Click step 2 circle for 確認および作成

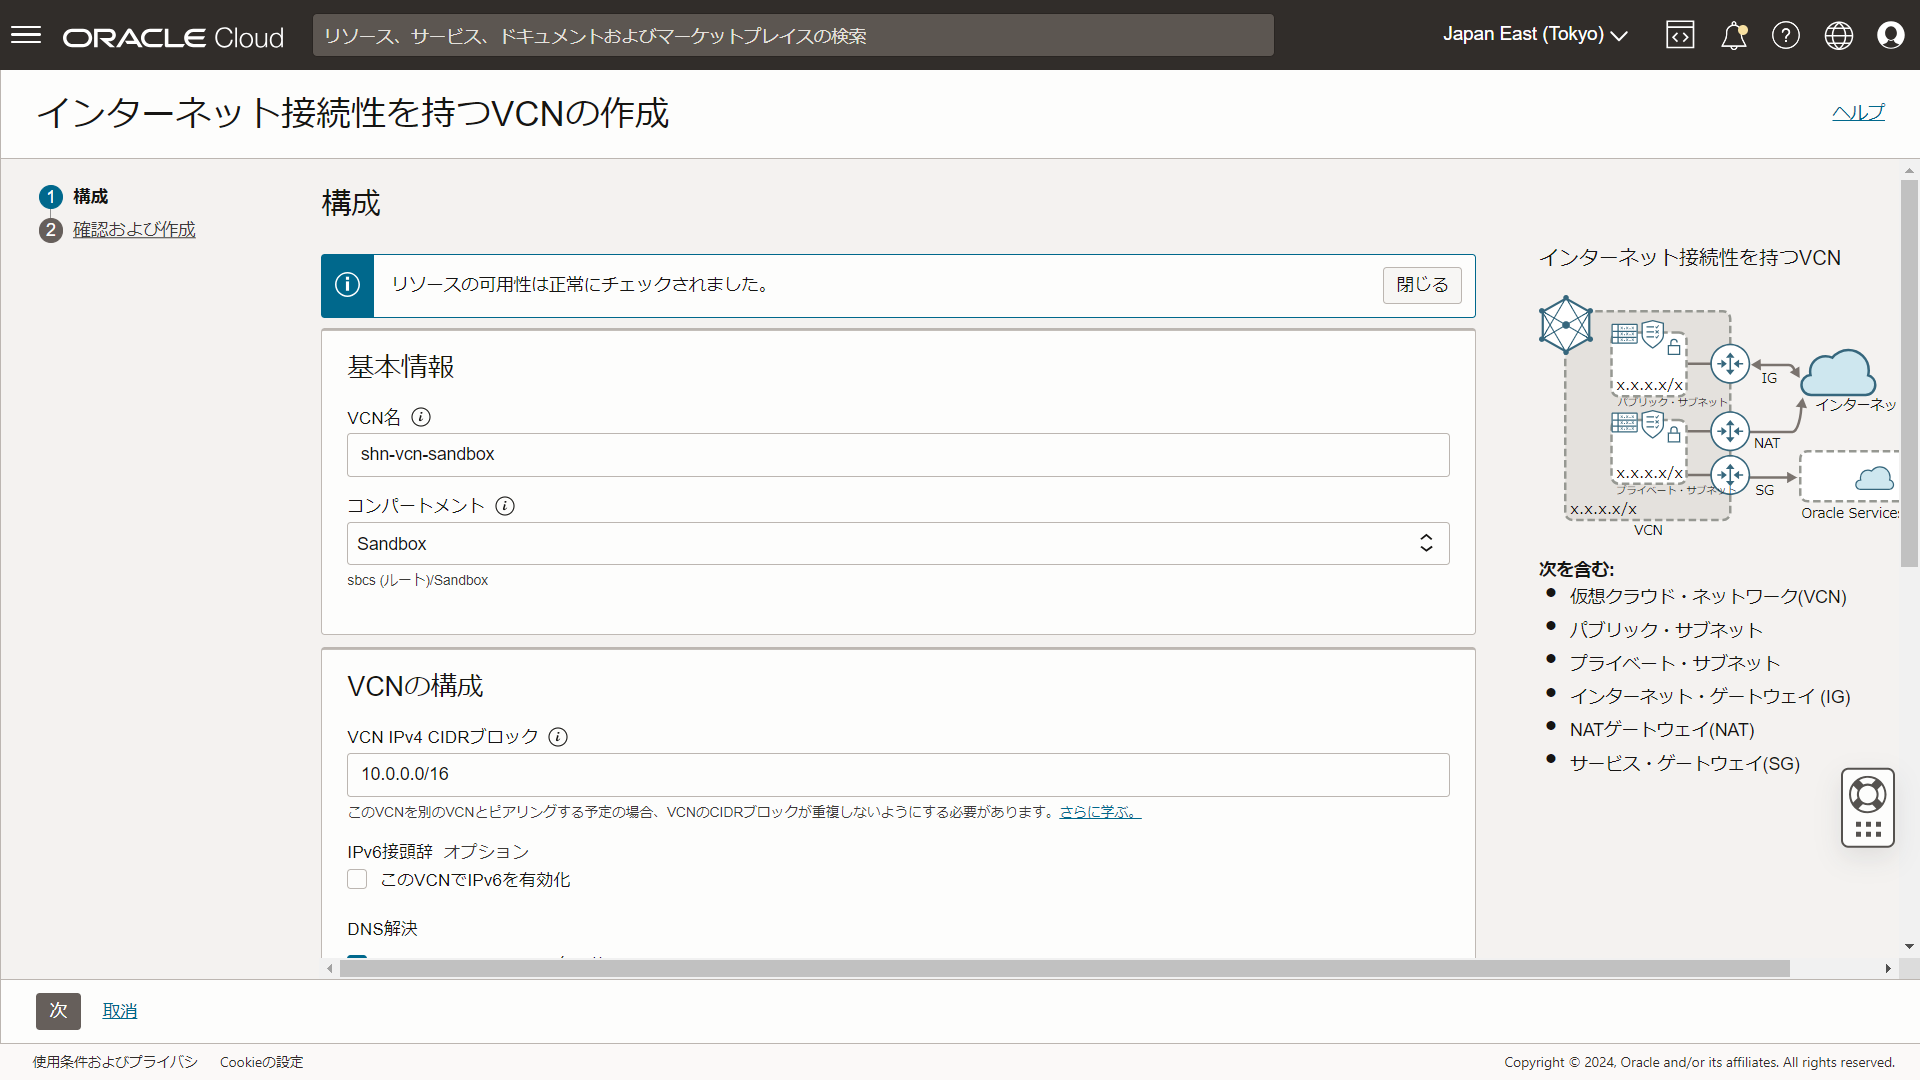click(x=51, y=230)
